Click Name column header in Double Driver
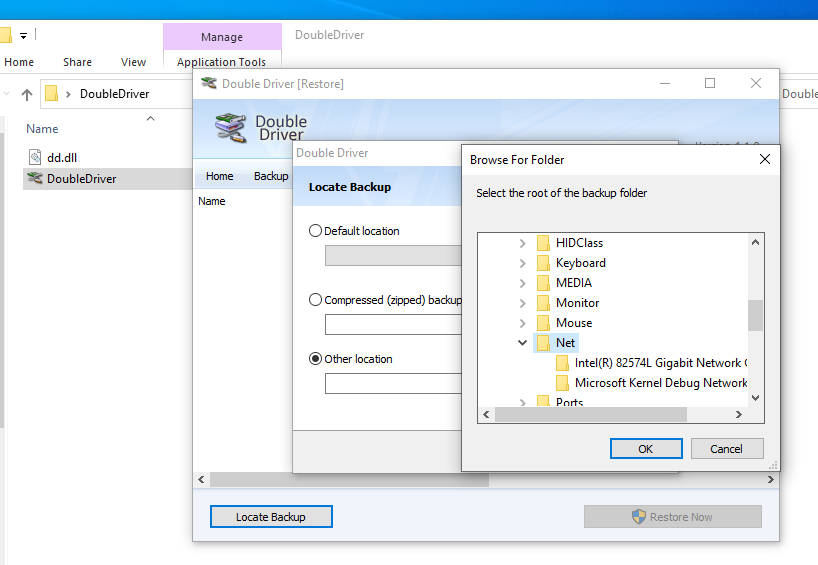Viewport: 818px width, 565px height. tap(212, 201)
